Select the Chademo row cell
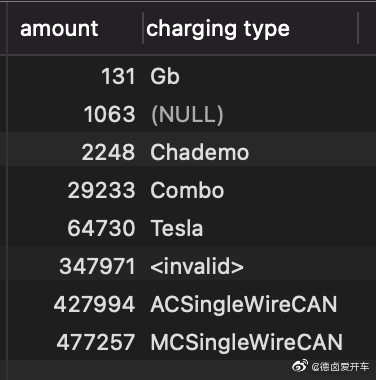This screenshot has width=376, height=380. 200,152
